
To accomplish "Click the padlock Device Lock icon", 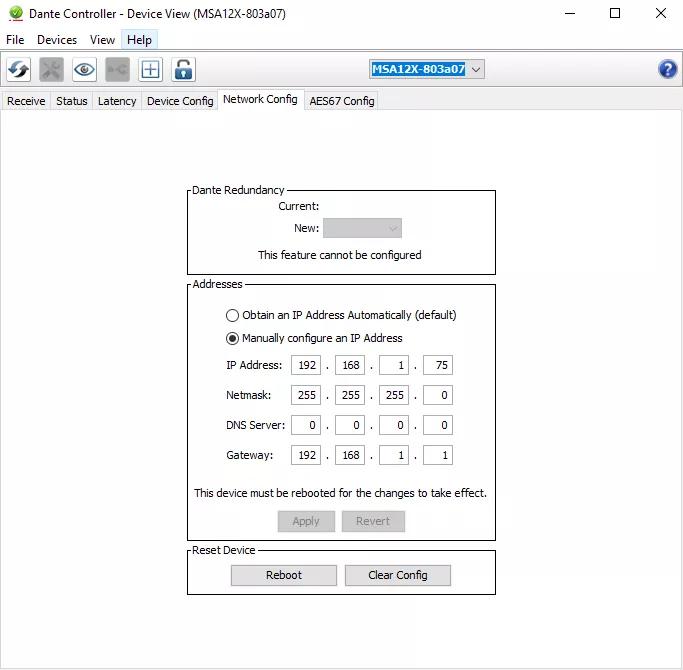I will coord(183,70).
